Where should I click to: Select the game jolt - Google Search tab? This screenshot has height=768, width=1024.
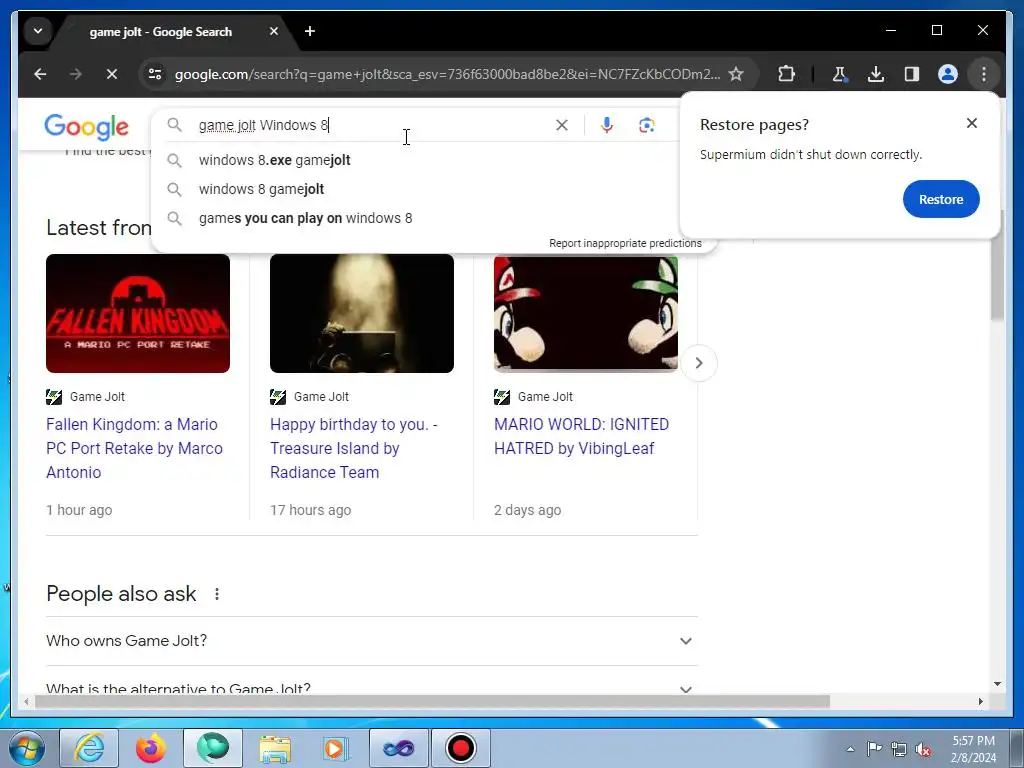click(x=161, y=31)
